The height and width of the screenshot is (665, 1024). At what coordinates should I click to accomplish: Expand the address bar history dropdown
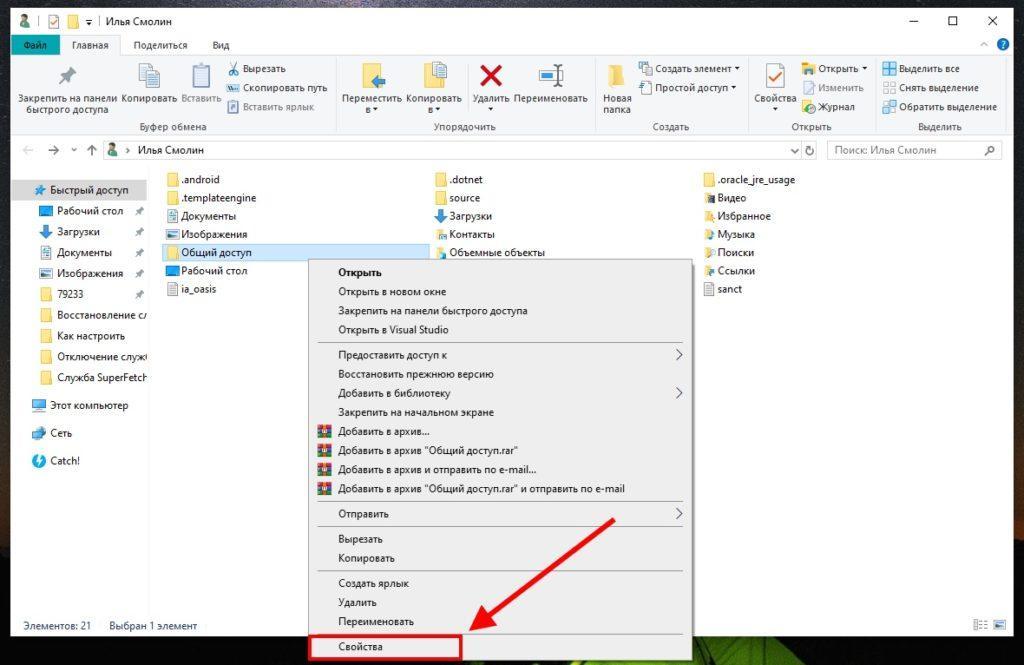[x=794, y=150]
